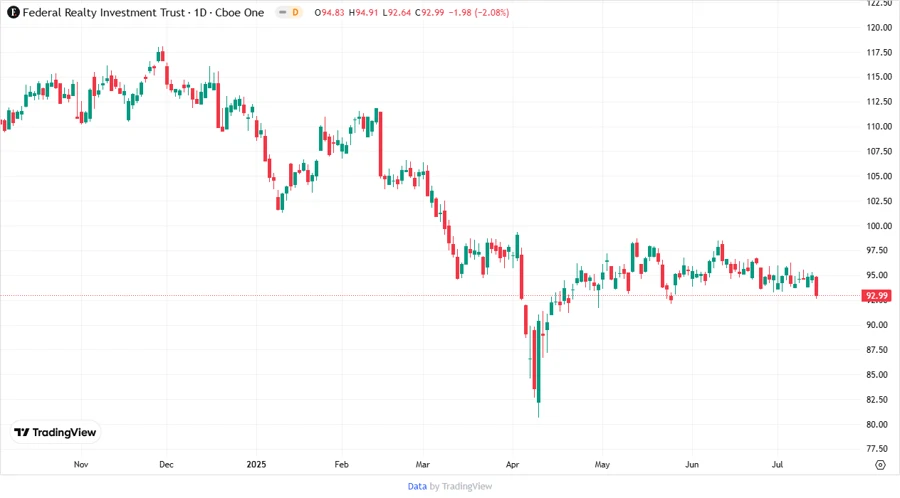Click the Federal Realty 'F' symbol logo
Image resolution: width=900 pixels, height=498 pixels.
(x=13, y=13)
